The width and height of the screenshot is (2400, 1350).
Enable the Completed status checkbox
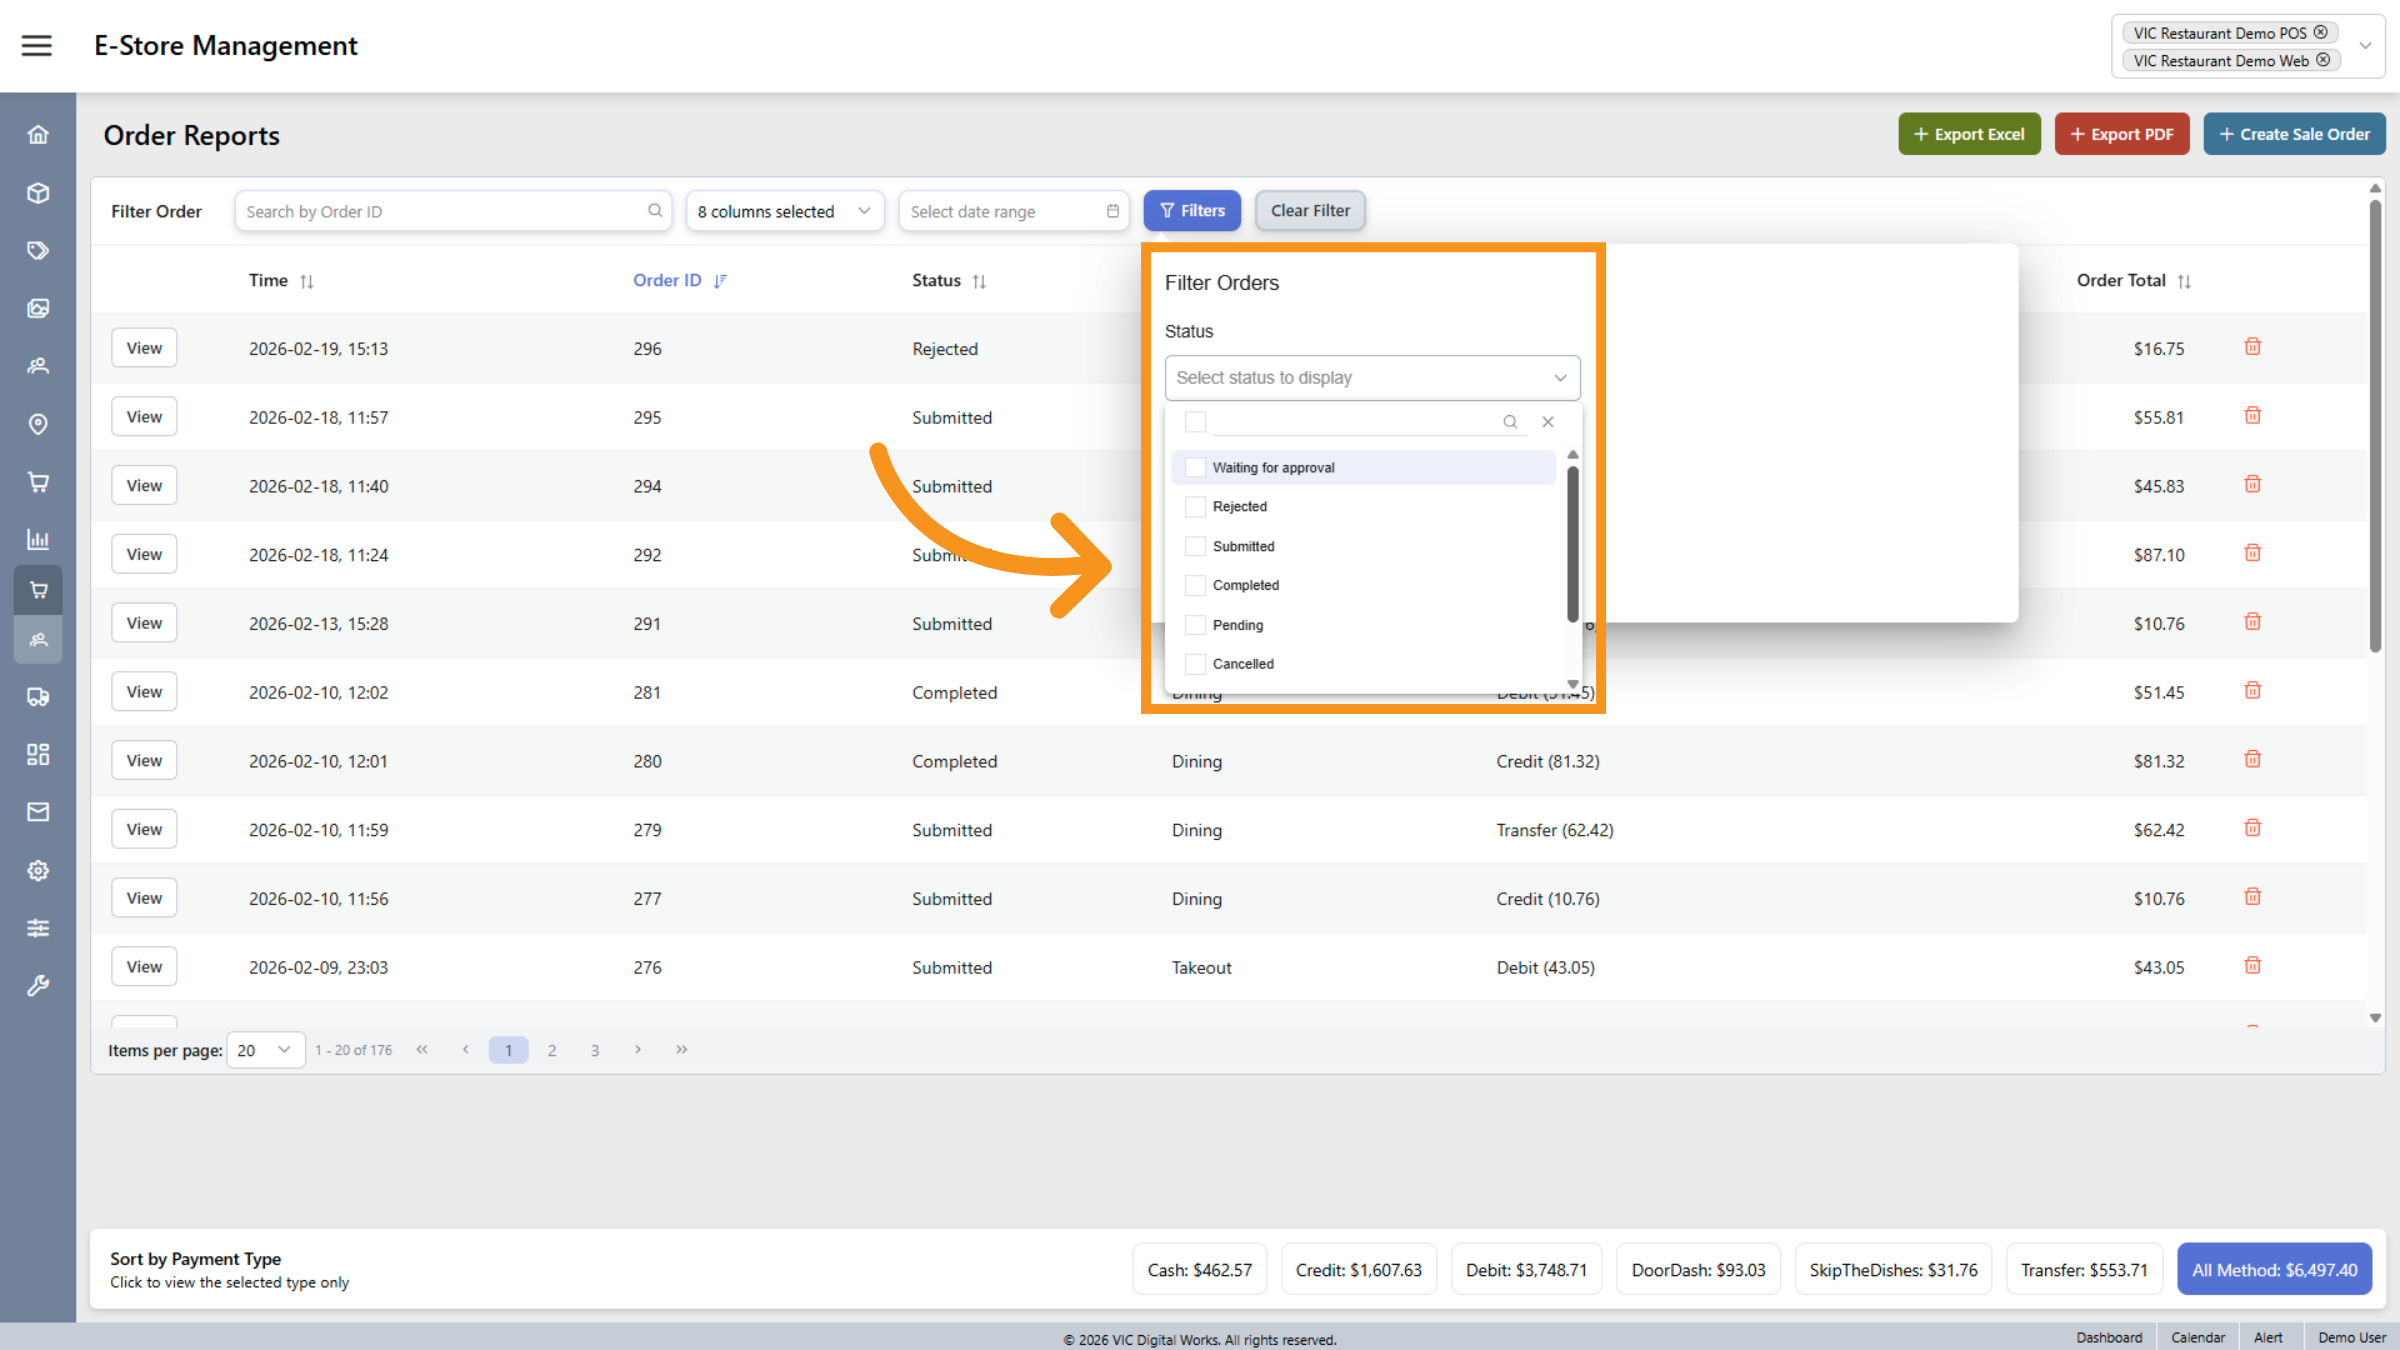(1195, 585)
